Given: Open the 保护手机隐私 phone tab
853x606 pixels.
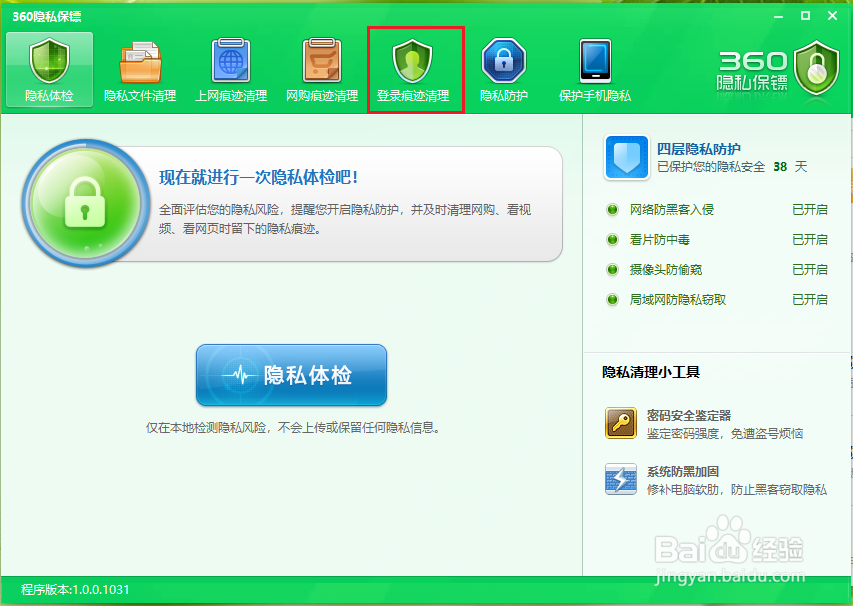Looking at the screenshot, I should [595, 70].
